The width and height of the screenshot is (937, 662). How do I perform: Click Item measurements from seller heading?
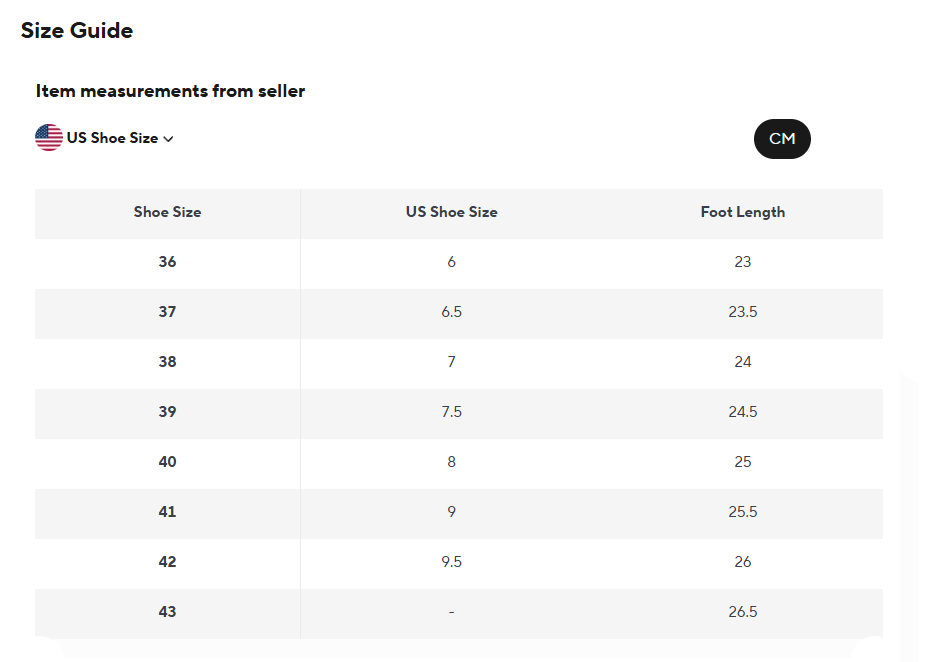pos(170,91)
